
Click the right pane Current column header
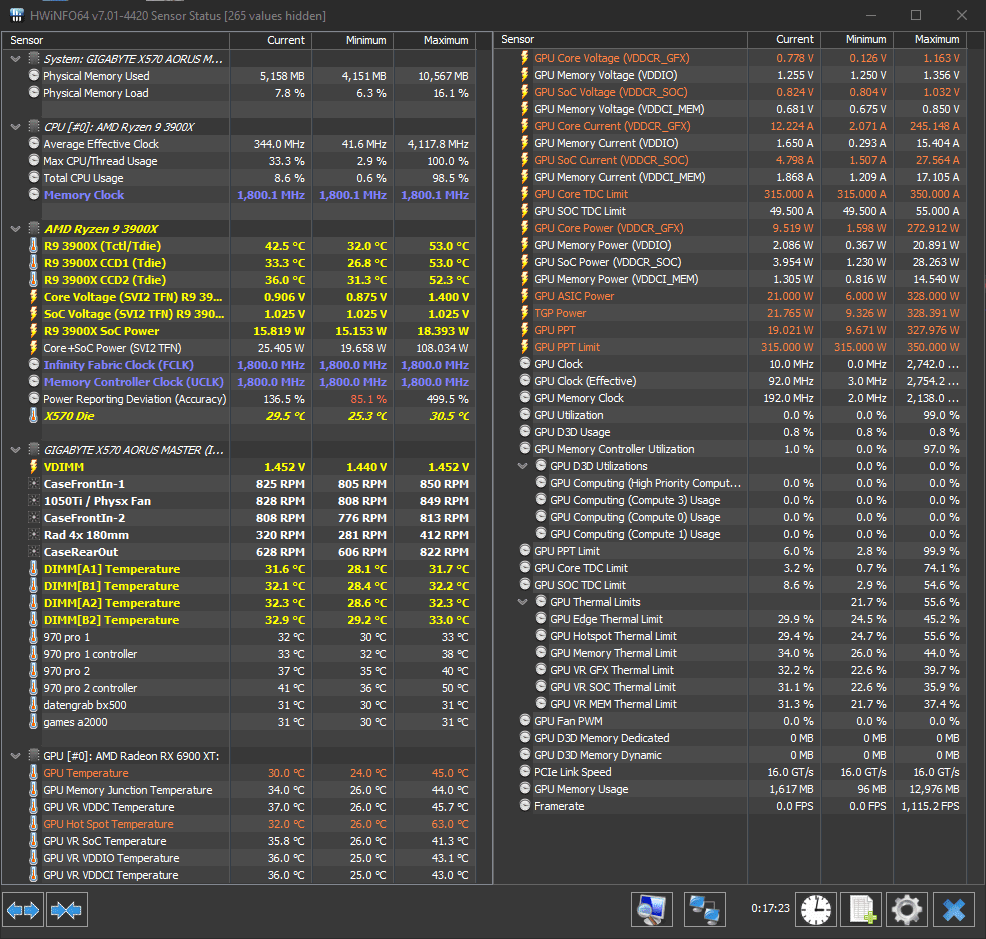pyautogui.click(x=784, y=40)
